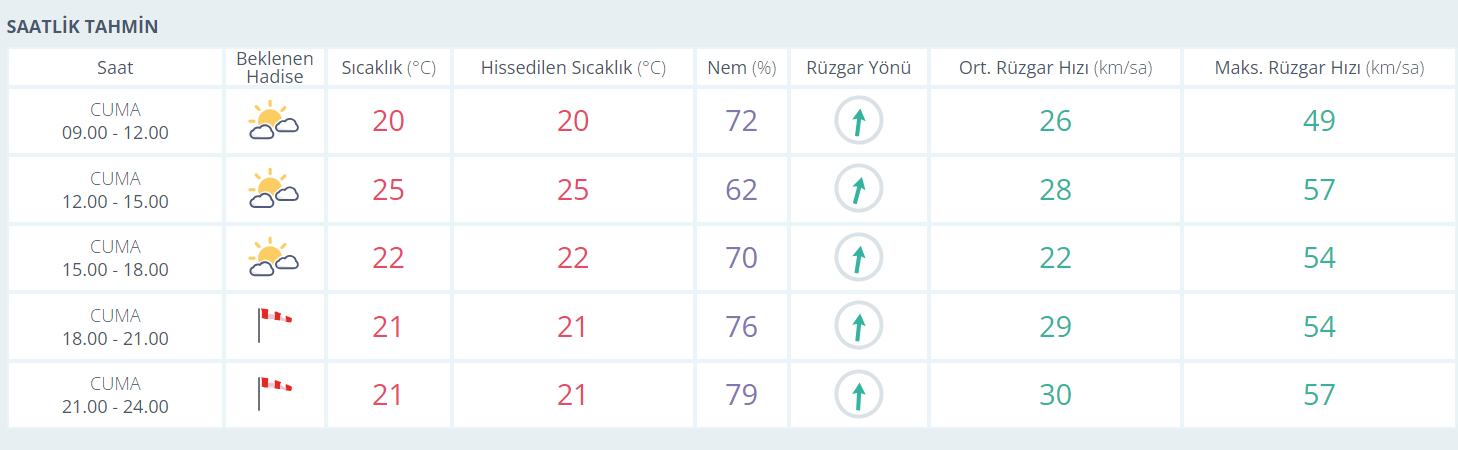Click the Ort. Rüzgar Hızı column header
Image resolution: width=1458 pixels, height=450 pixels.
tap(1055, 68)
